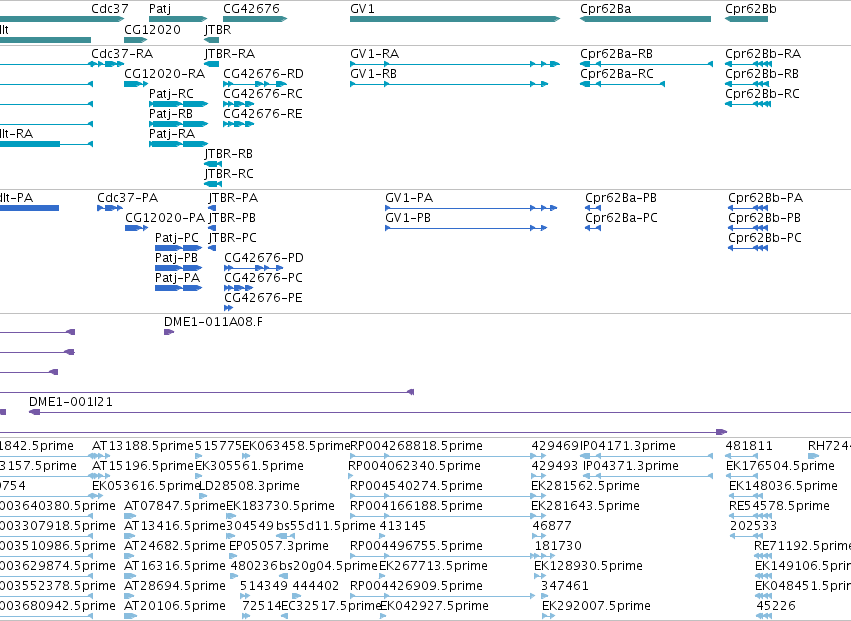The height and width of the screenshot is (621, 851).
Task: Click the JTBR gene label
Action: [218, 29]
